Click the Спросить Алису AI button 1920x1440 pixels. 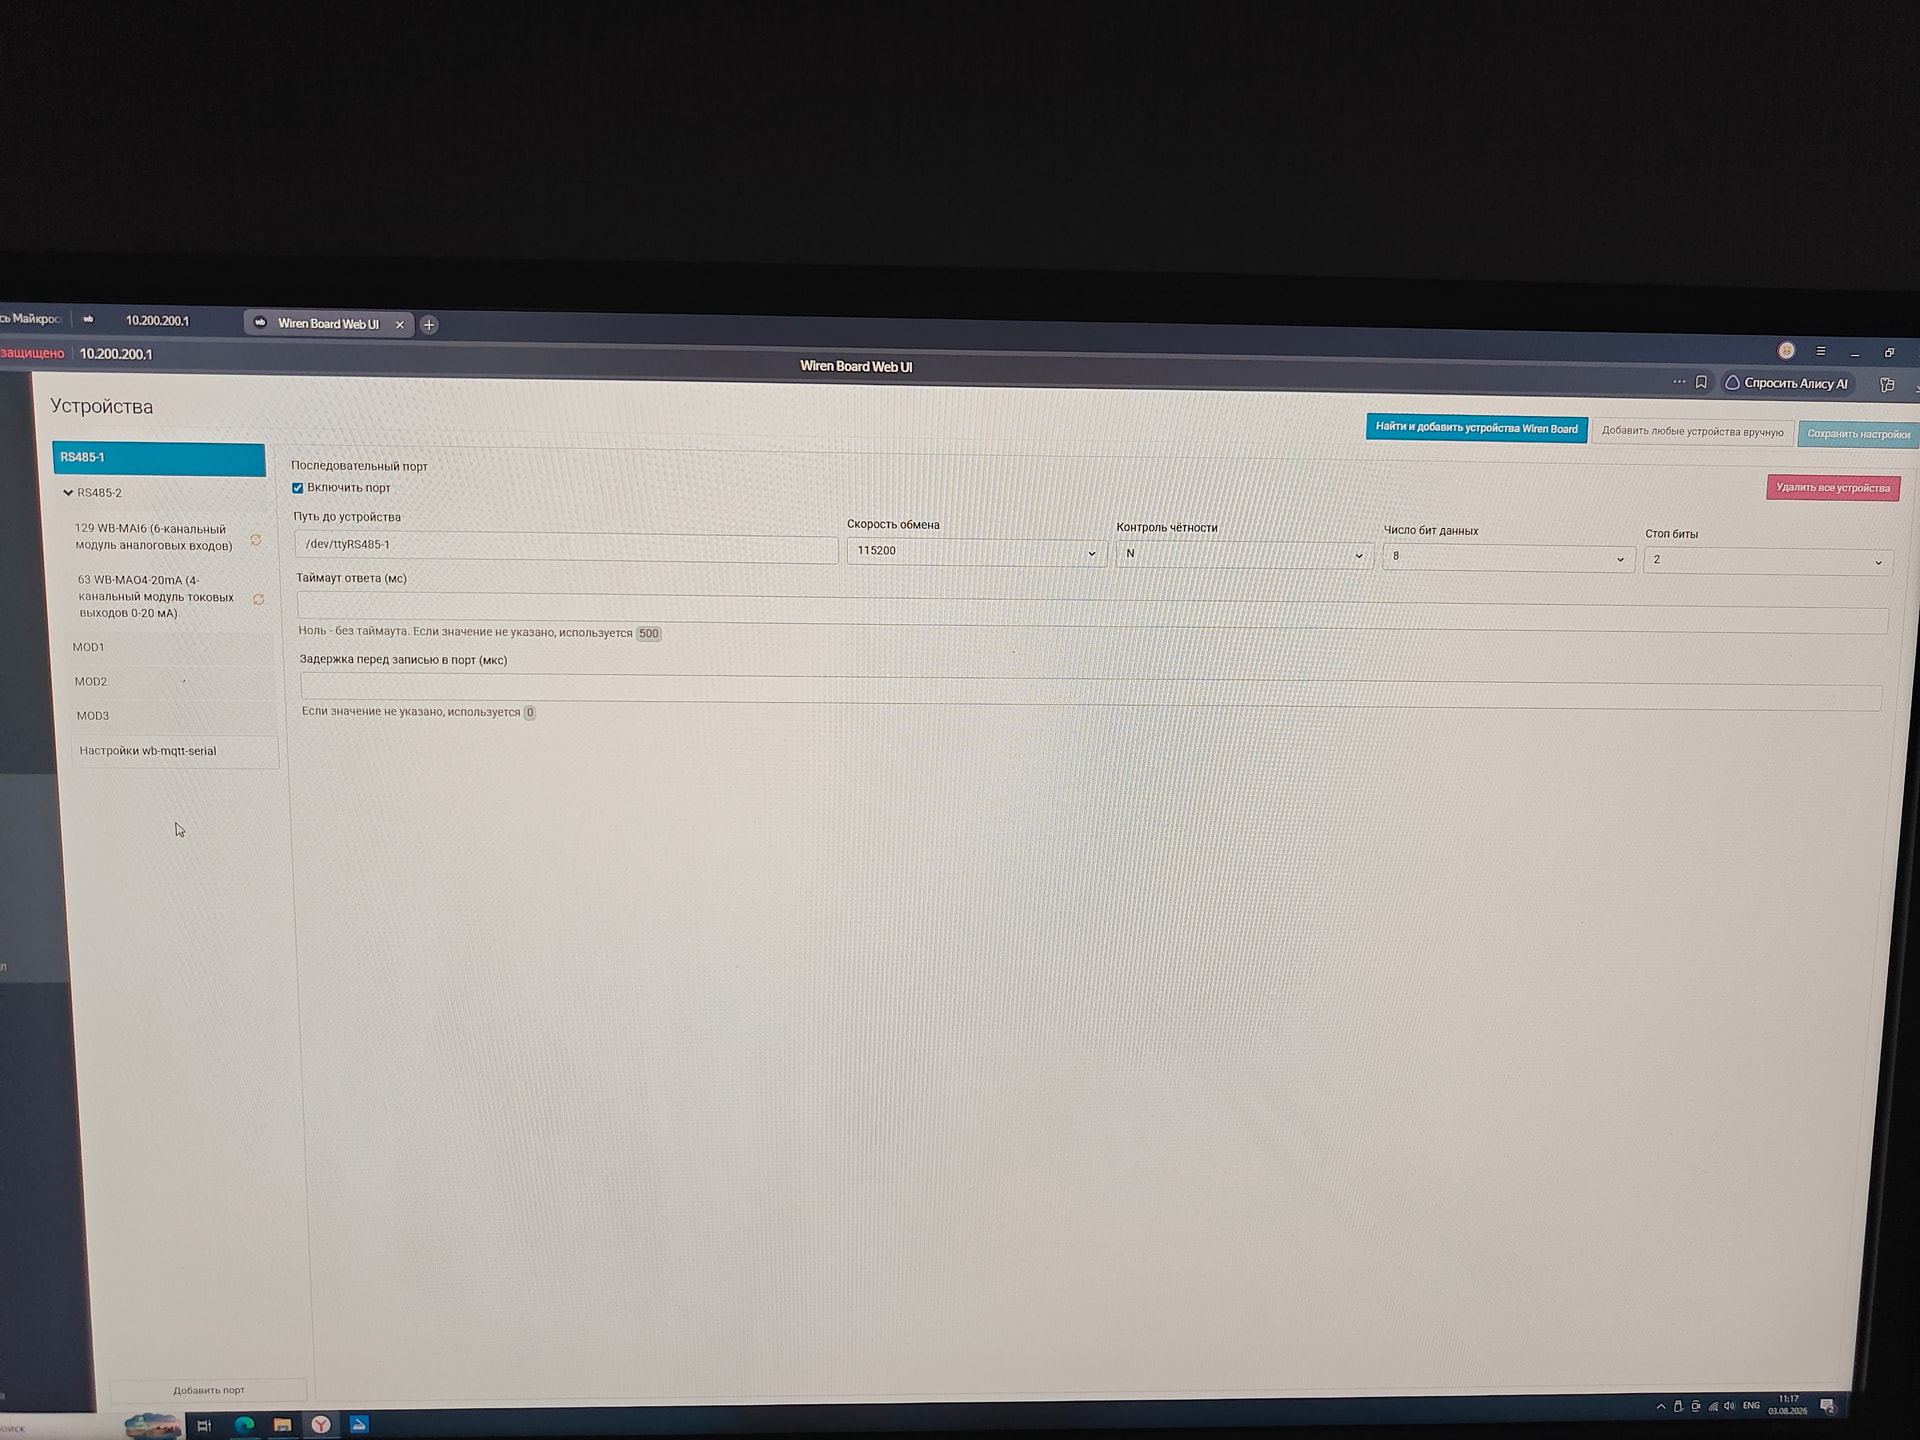click(1787, 383)
